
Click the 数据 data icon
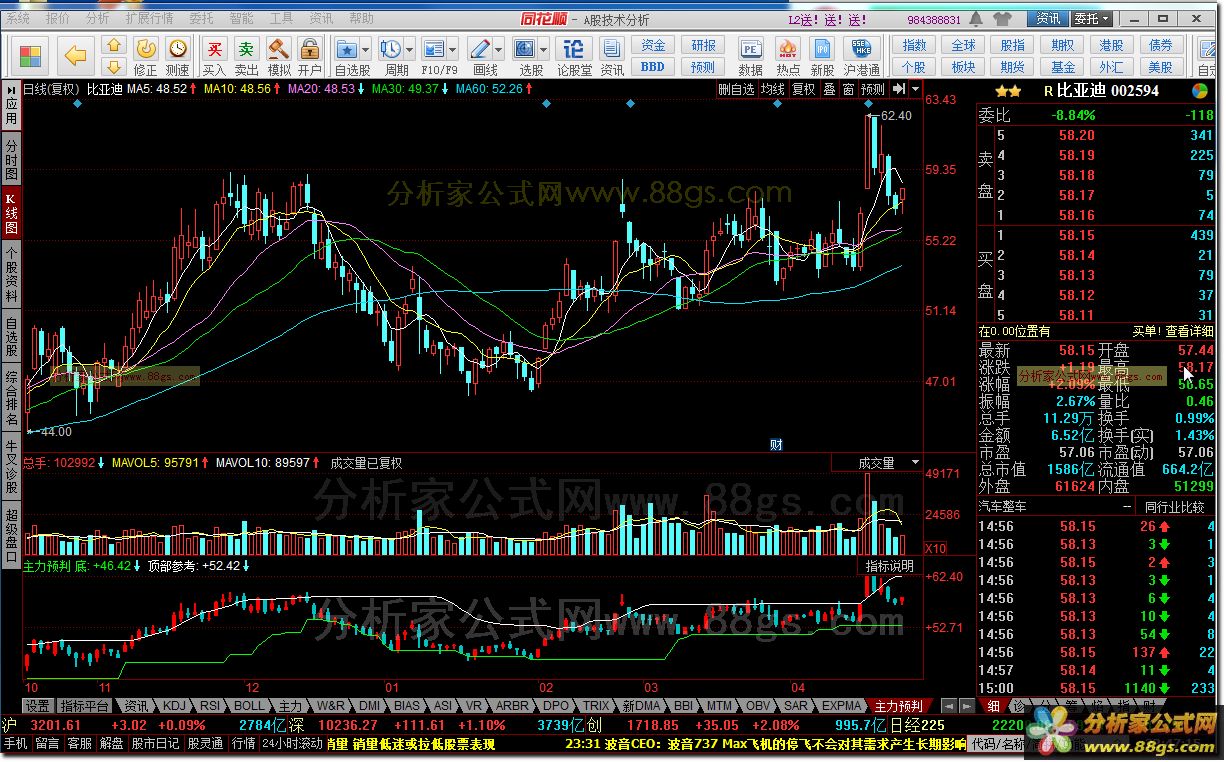[750, 49]
